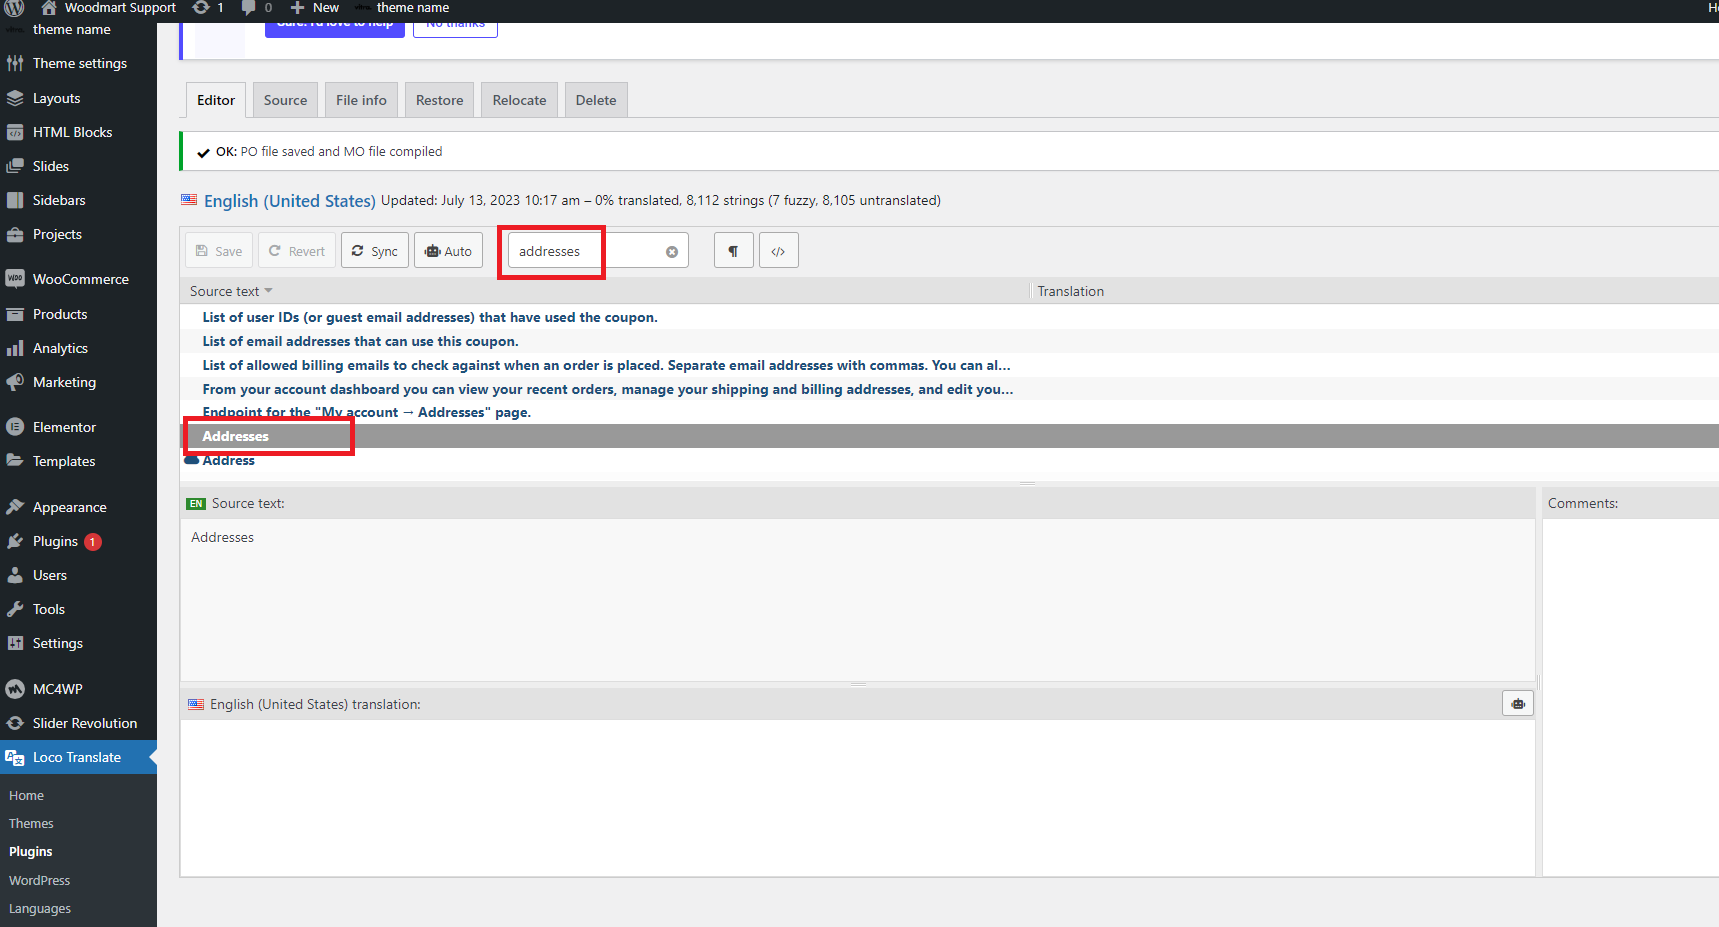
Task: Switch to the File info tab
Action: (x=361, y=100)
